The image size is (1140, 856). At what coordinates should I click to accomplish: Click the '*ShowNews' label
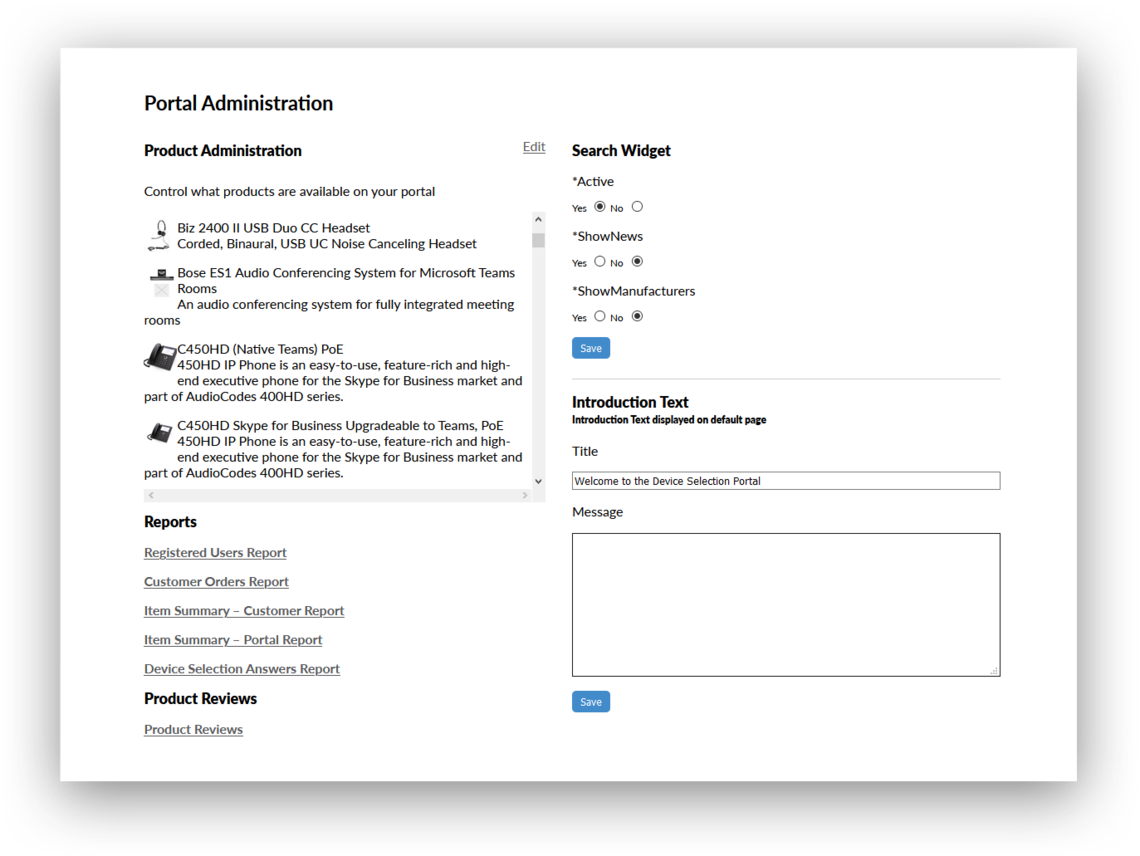pyautogui.click(x=607, y=236)
